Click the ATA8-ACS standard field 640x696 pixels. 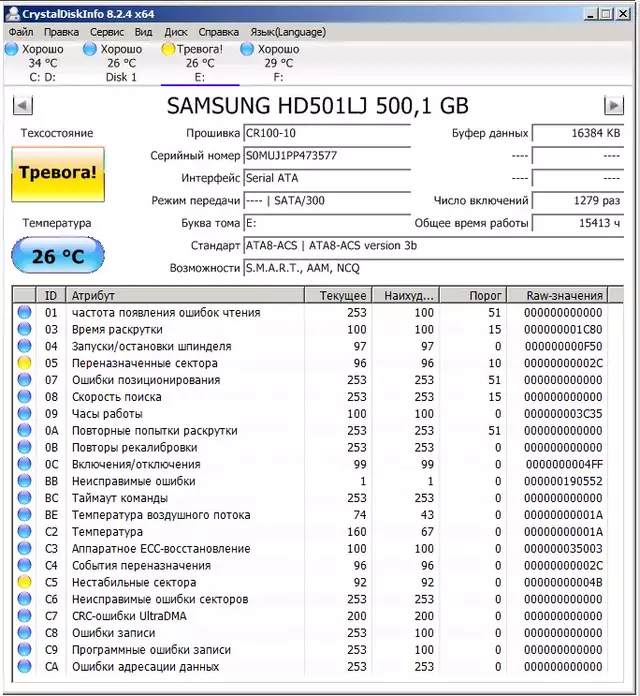[x=434, y=245]
